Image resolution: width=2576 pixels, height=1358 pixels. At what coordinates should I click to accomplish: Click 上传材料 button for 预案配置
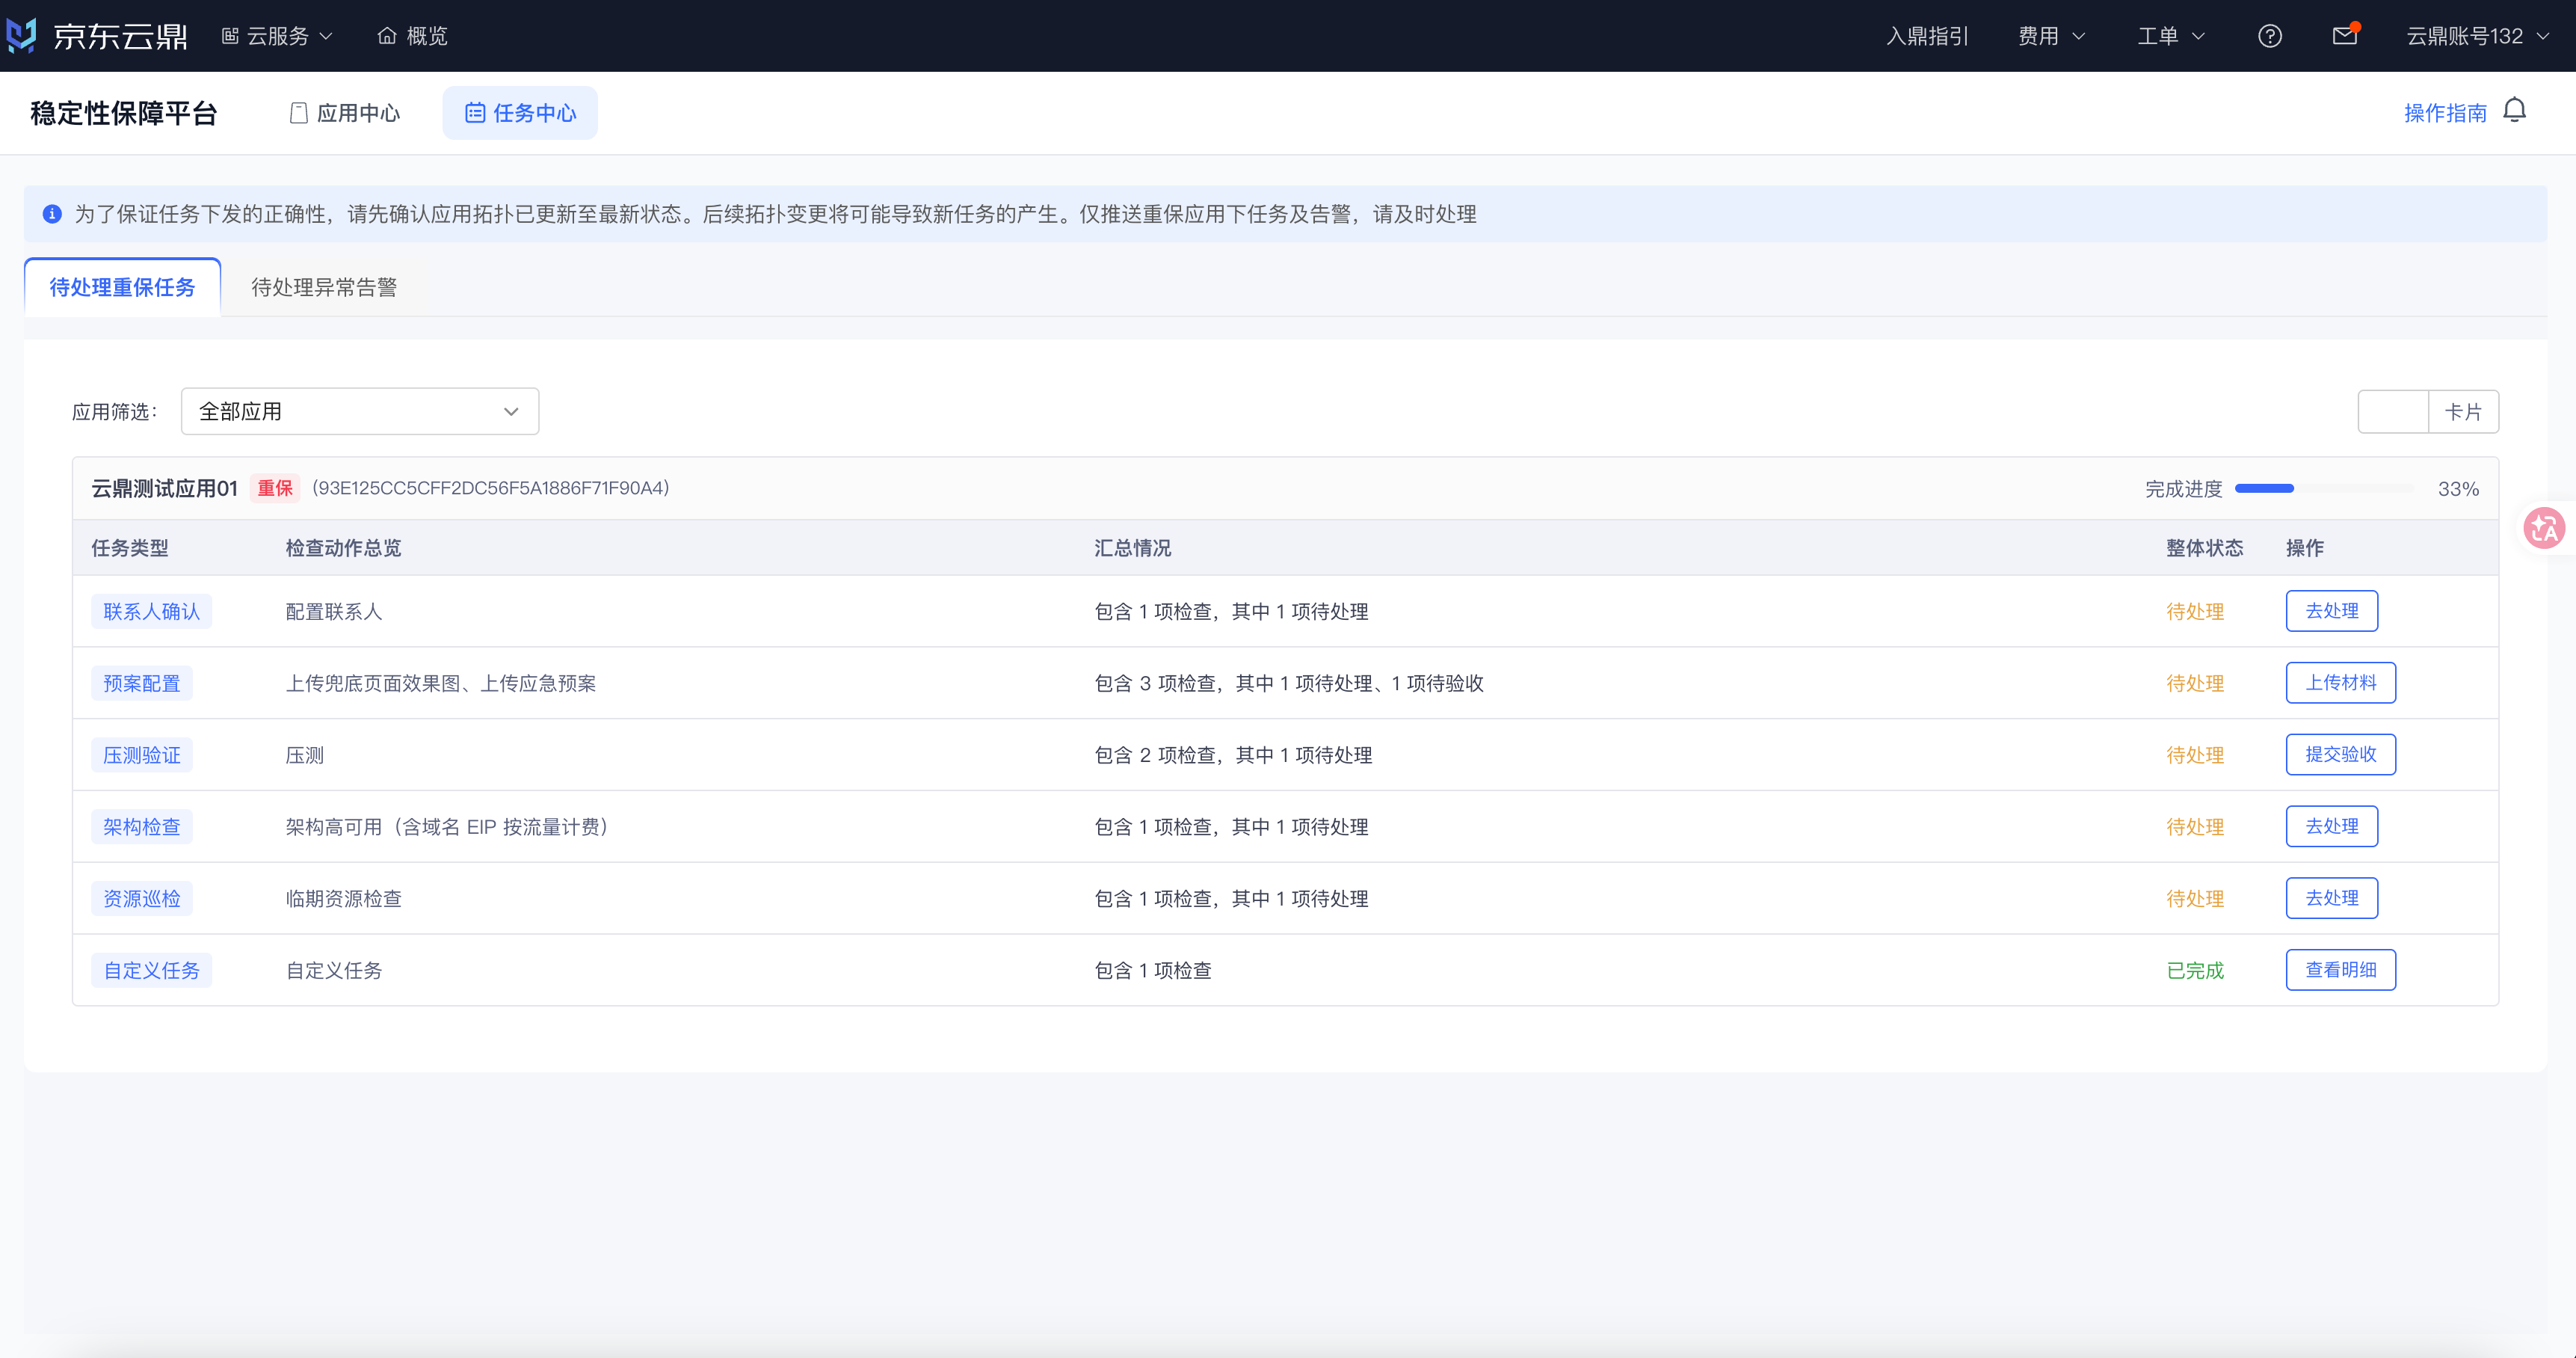(2340, 683)
